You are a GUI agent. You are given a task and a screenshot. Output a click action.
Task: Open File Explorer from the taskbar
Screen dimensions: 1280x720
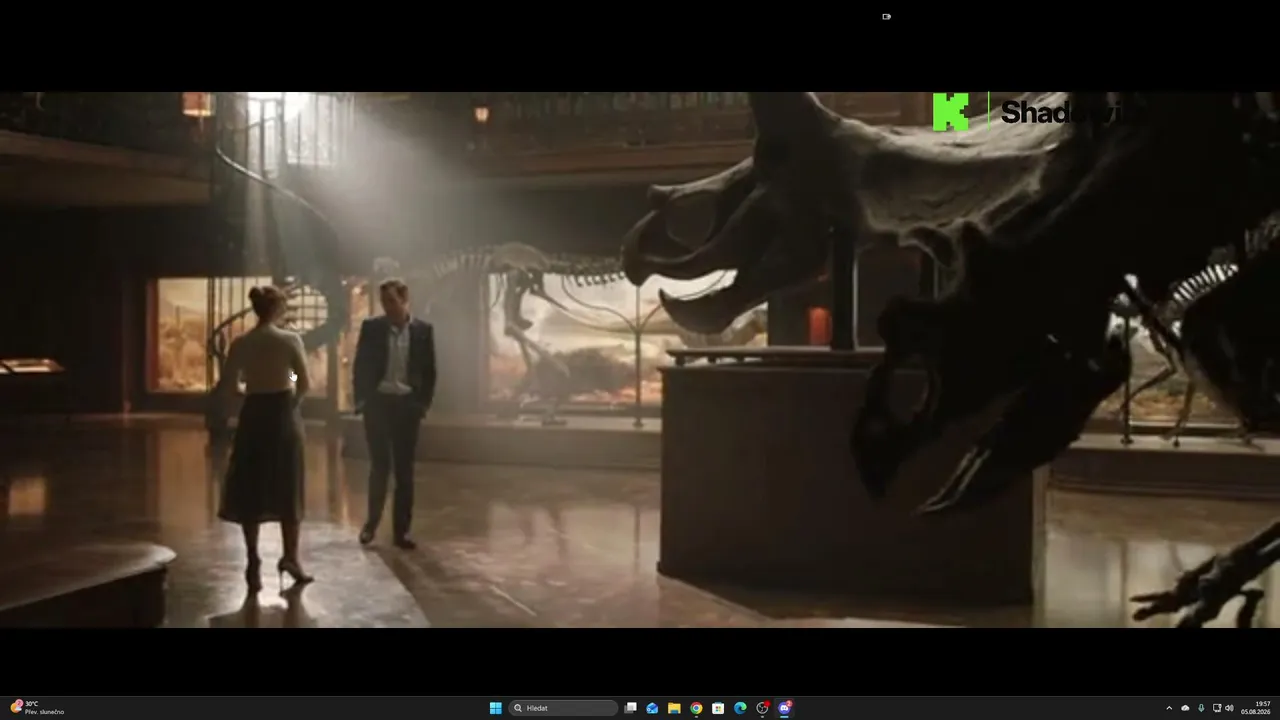[674, 708]
